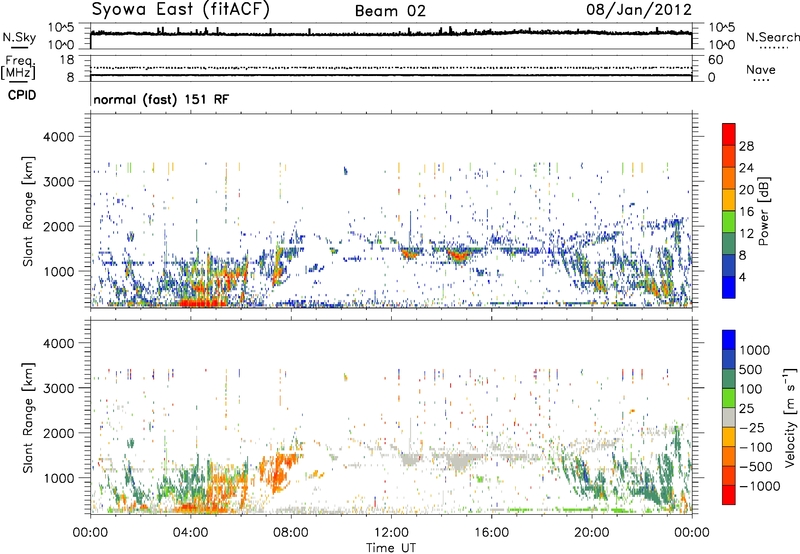Click the "-500" Velocity colorbar label
This screenshot has width=800, height=554.
pyautogui.click(x=756, y=467)
